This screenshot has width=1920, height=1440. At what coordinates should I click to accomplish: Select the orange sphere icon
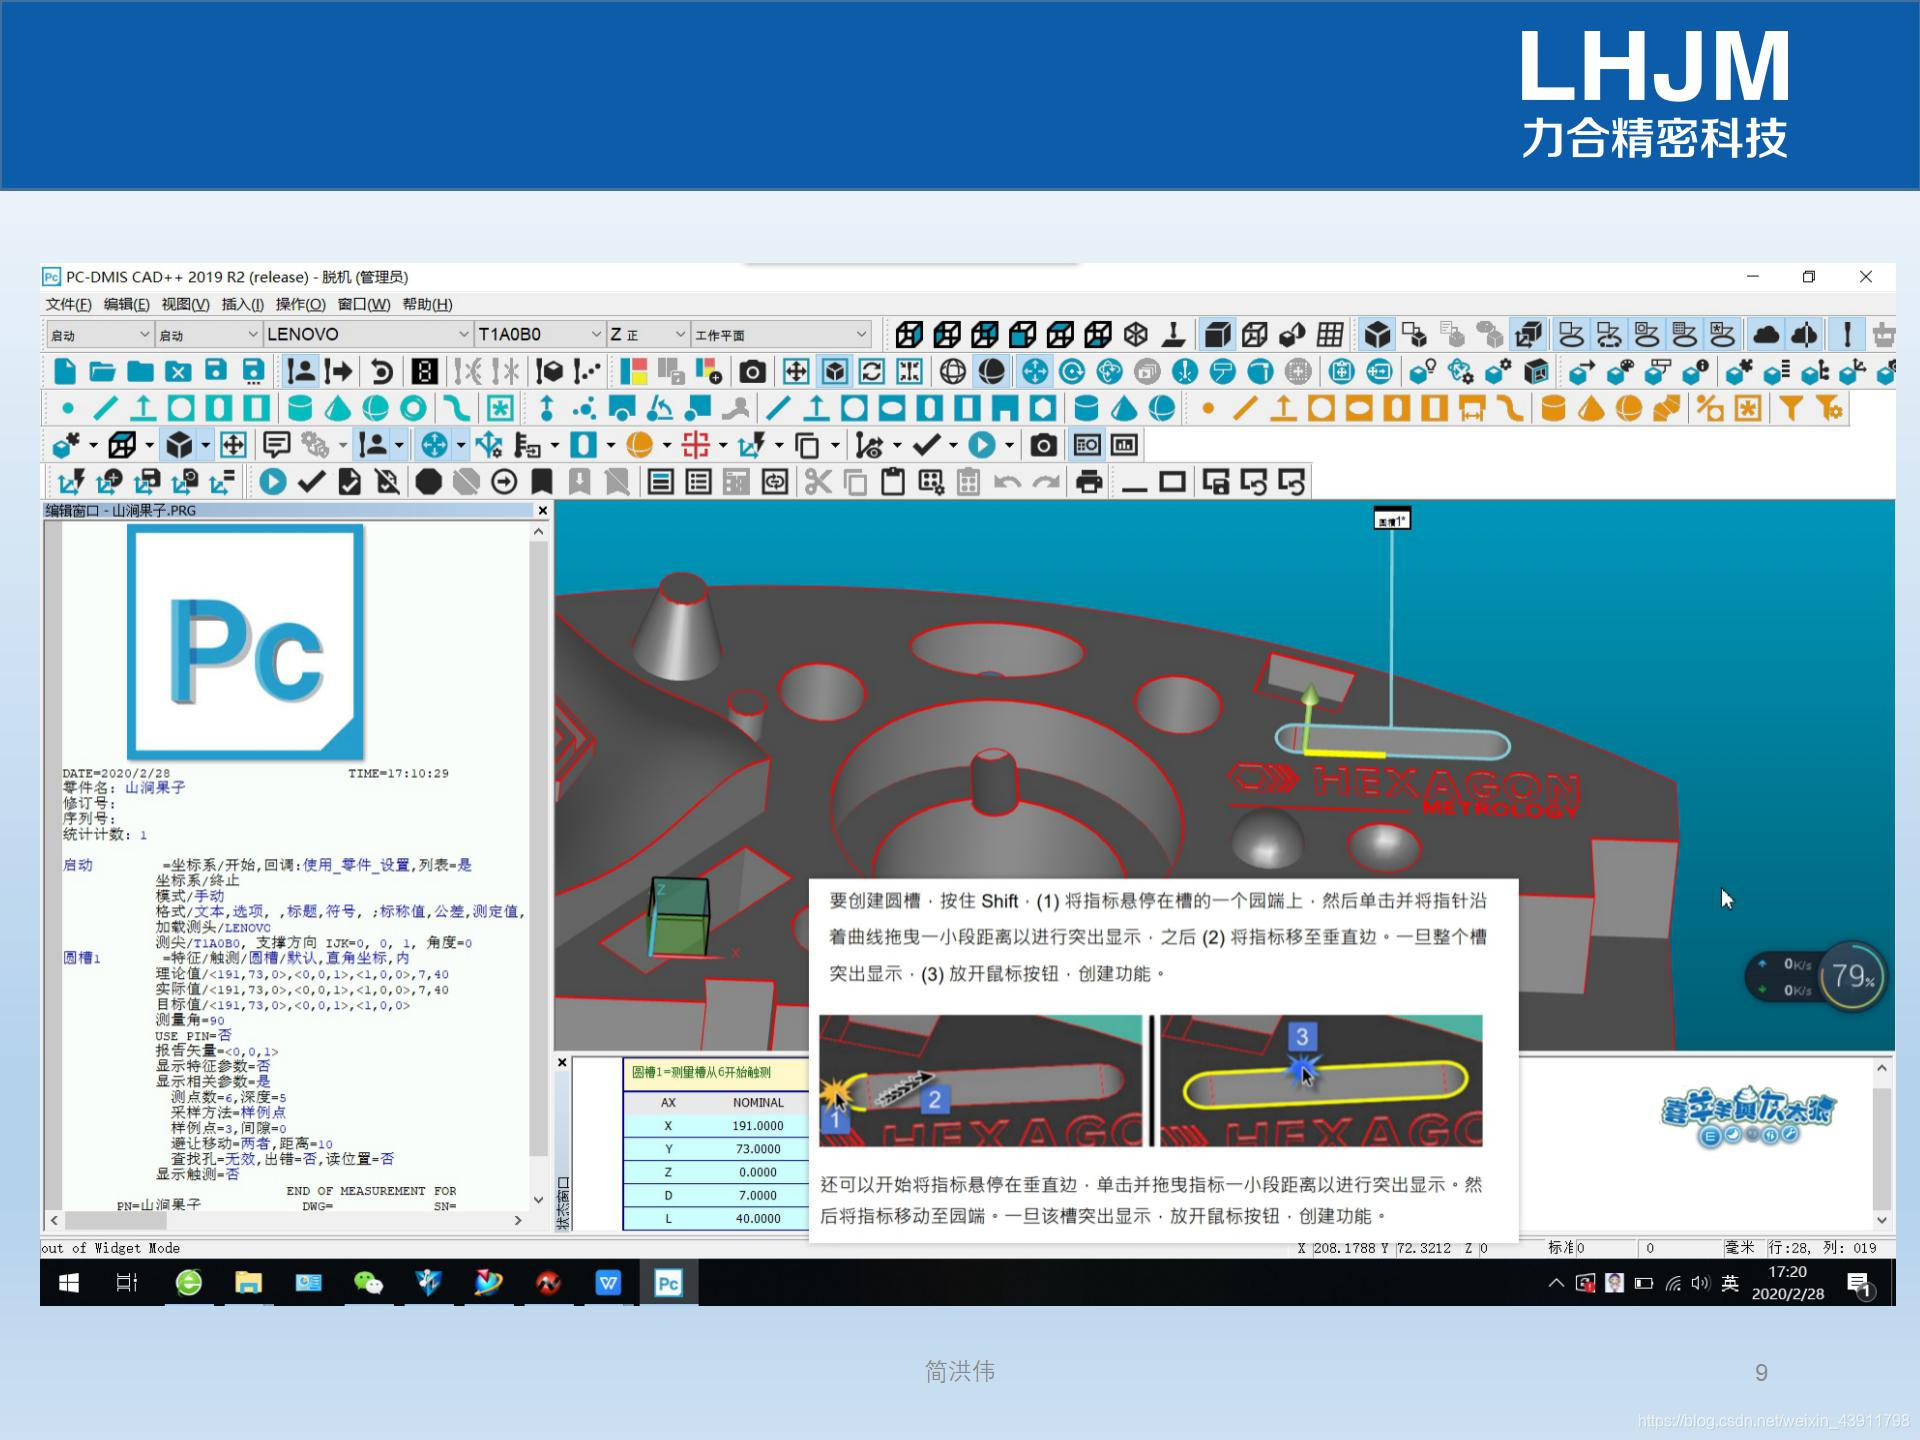[1629, 408]
